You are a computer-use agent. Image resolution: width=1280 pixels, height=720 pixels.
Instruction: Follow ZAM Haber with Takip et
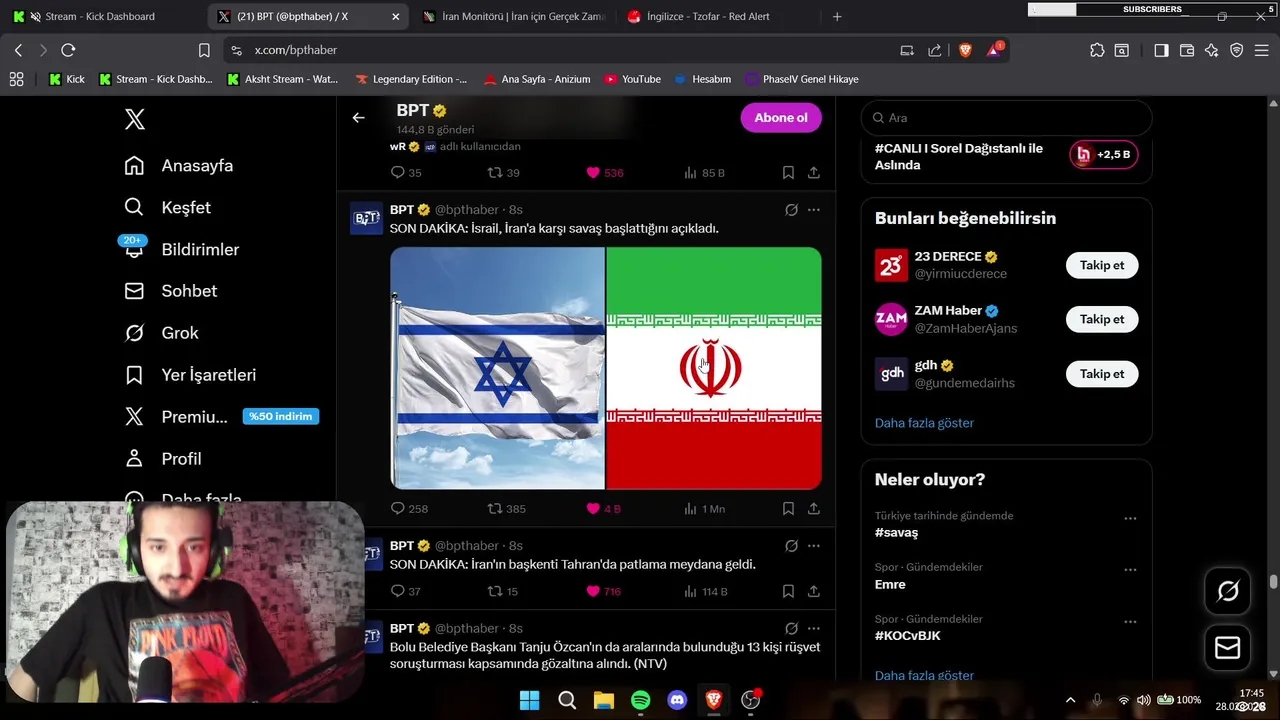click(1102, 319)
